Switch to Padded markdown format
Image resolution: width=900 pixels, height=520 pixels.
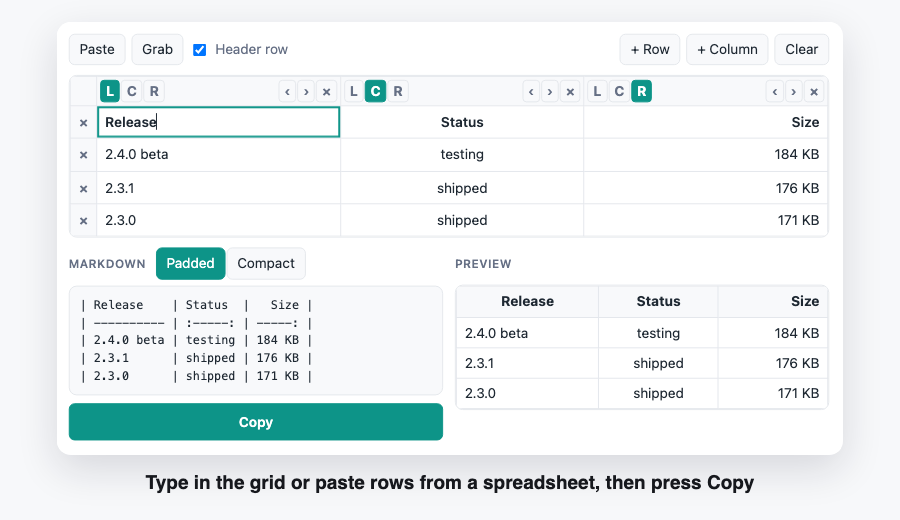(191, 263)
